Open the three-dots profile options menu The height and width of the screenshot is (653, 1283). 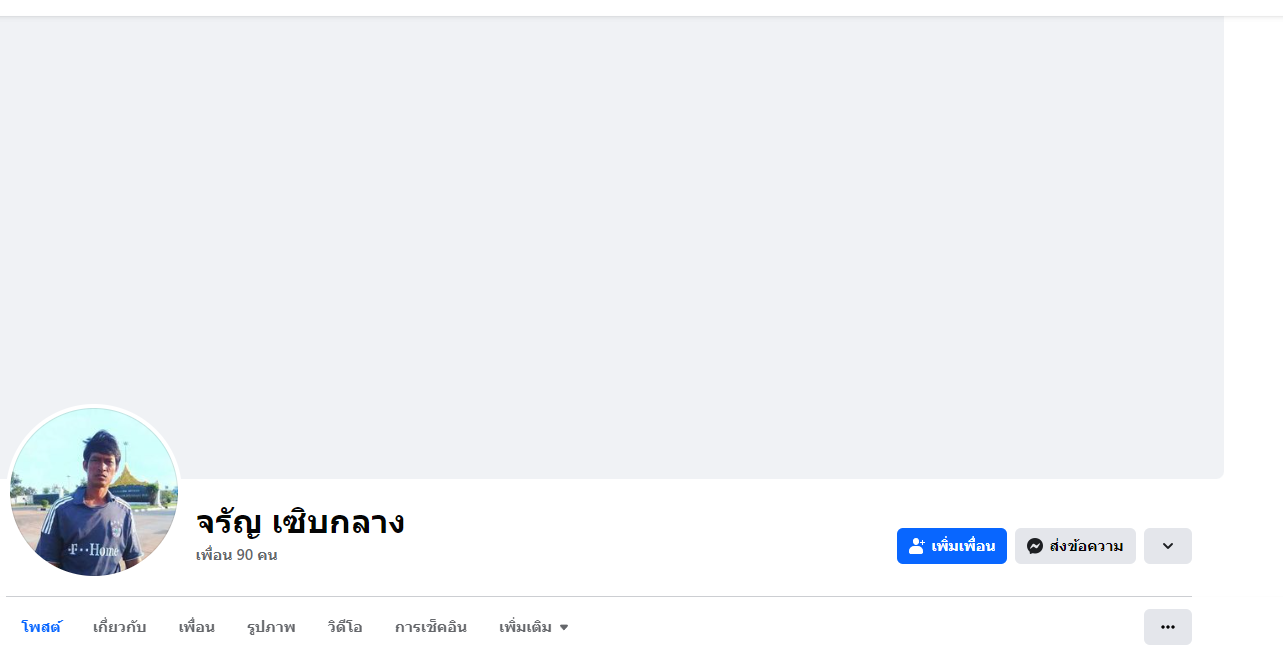coord(1167,627)
